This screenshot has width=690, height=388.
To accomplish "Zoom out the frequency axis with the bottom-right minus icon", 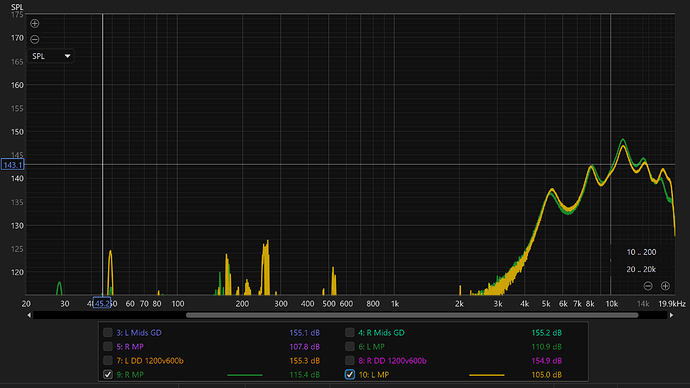I will point(648,286).
